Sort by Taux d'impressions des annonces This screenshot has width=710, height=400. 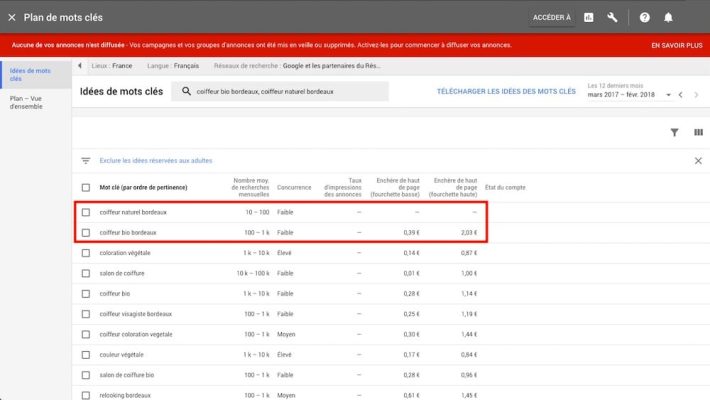(342, 187)
